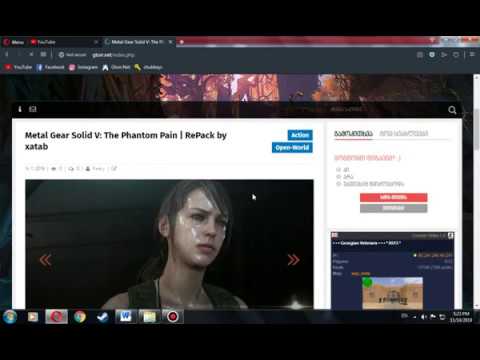Viewport: 480px width, 360px height.
Task: Click the site header mail icon
Action: point(32,109)
